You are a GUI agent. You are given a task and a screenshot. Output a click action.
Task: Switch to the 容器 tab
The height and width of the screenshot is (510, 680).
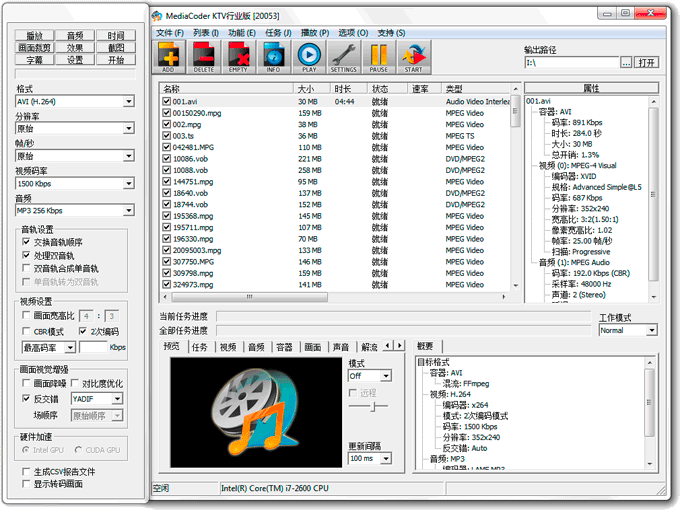[284, 347]
